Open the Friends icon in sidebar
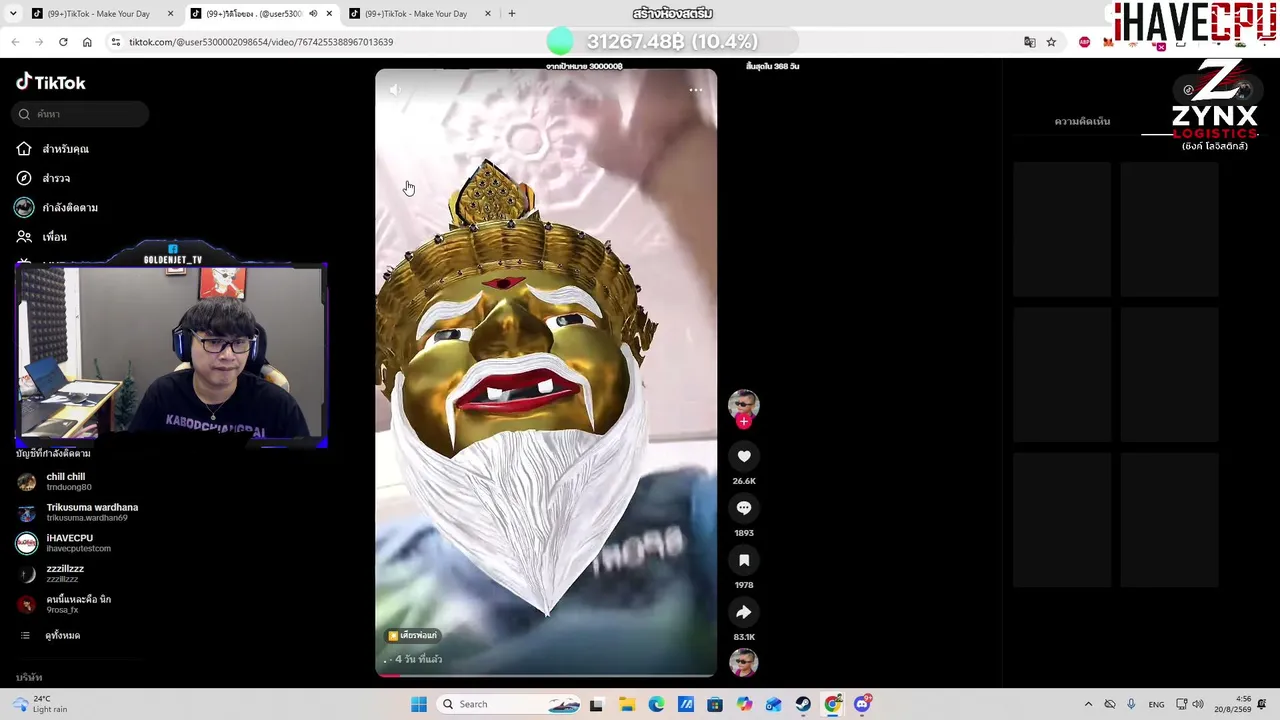The width and height of the screenshot is (1280, 720). coord(24,237)
